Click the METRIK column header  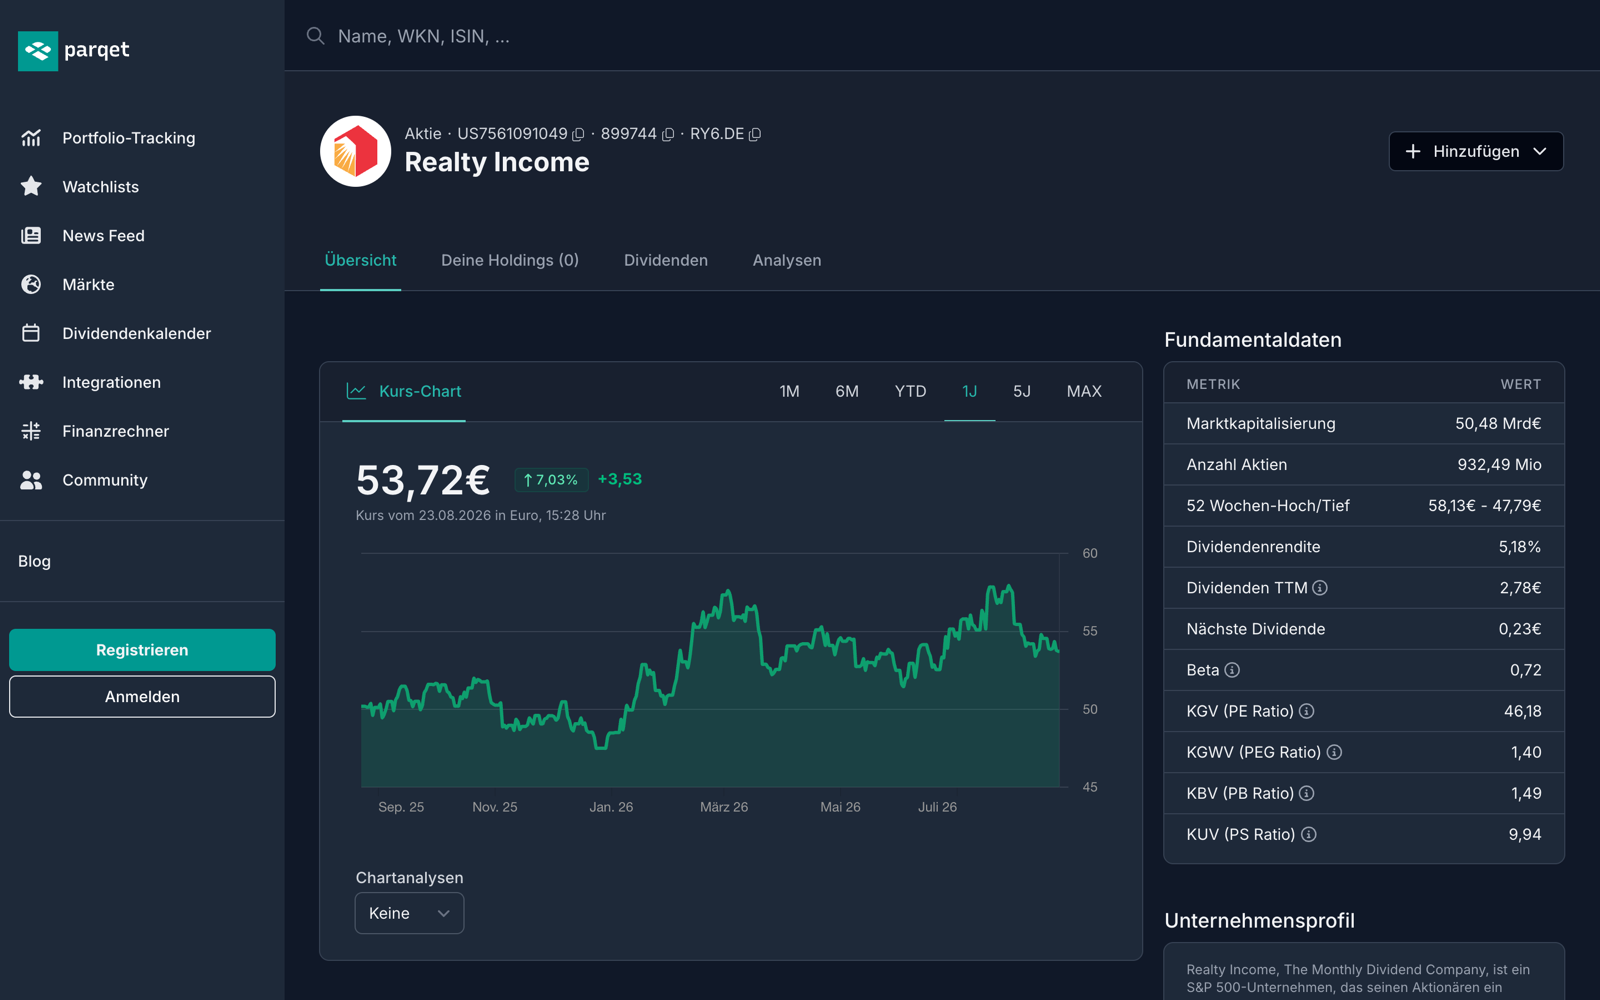[1213, 384]
